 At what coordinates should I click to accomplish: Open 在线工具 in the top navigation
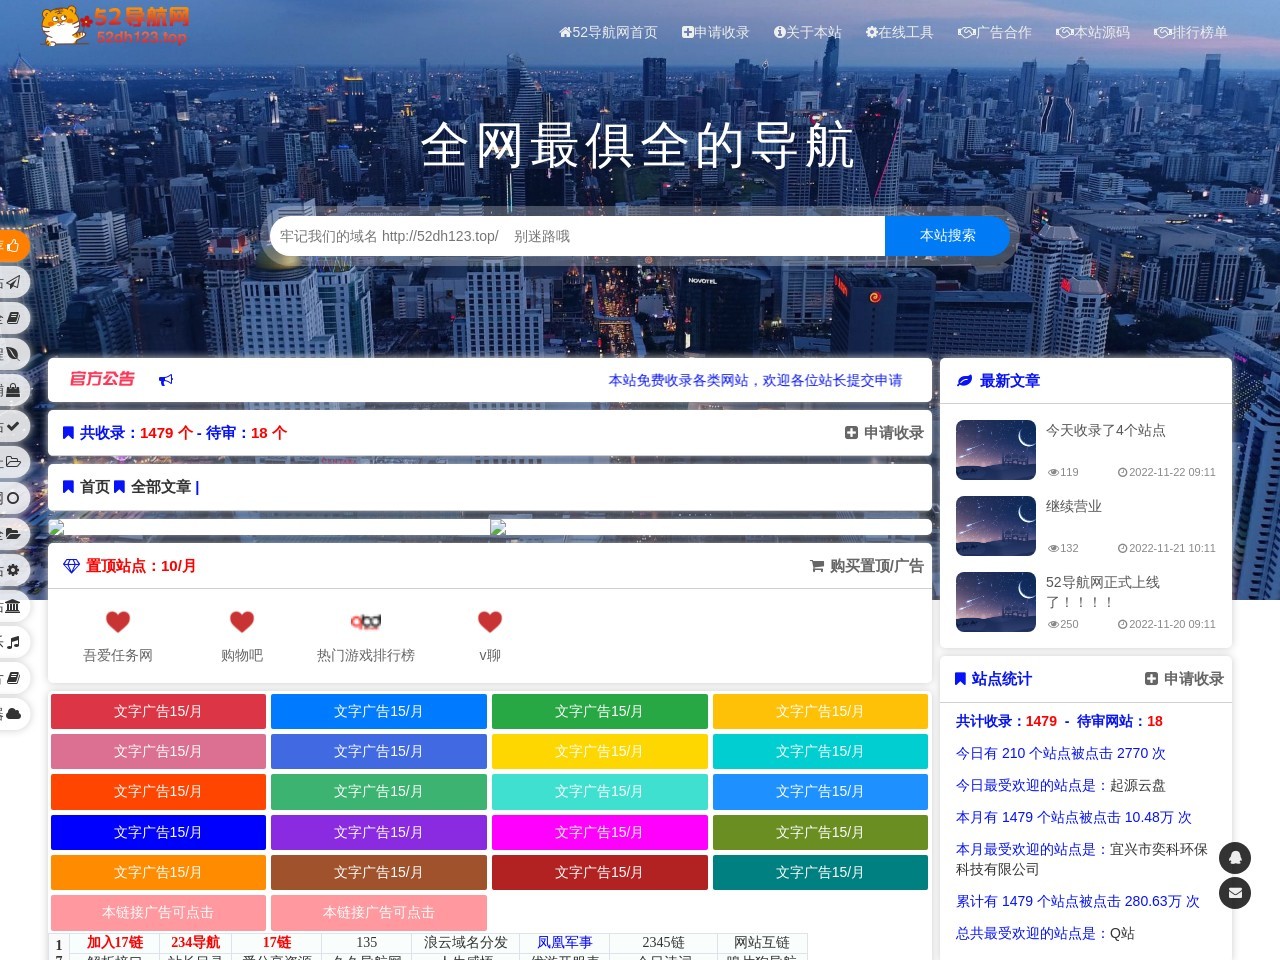[899, 32]
